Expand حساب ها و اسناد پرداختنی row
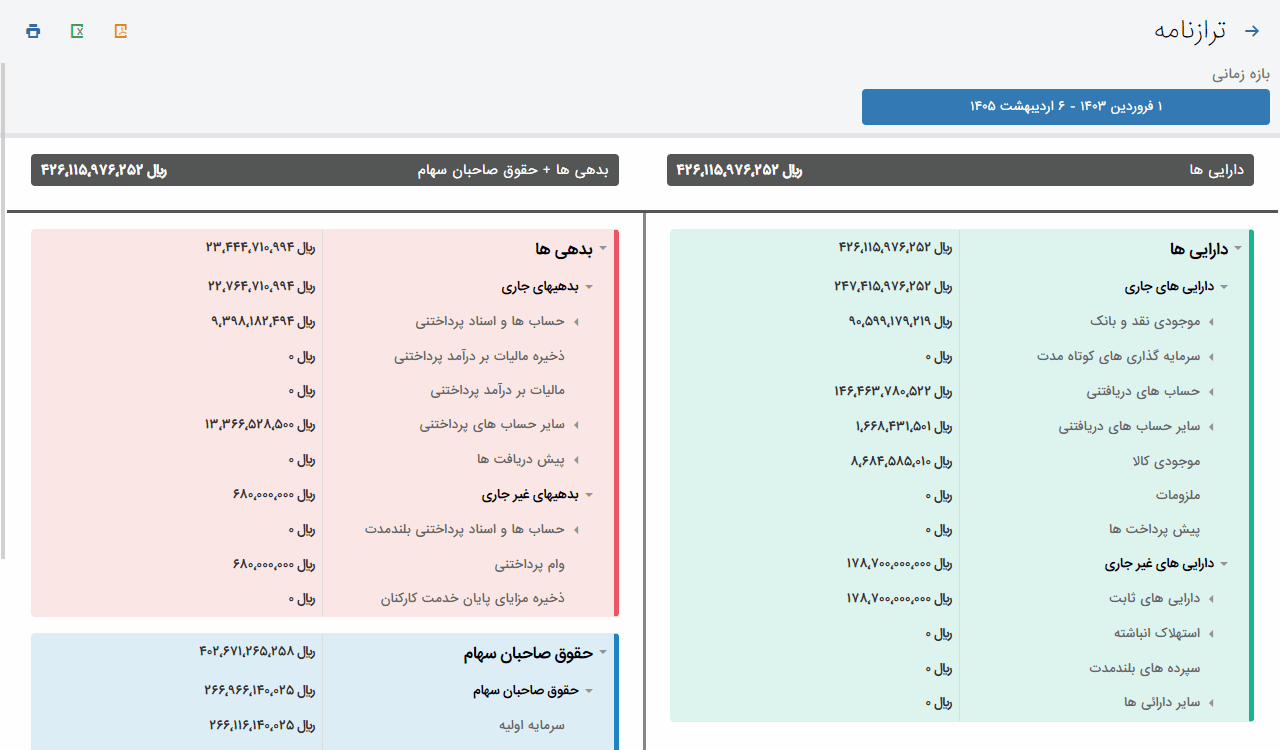The height and width of the screenshot is (750, 1280). click(x=576, y=322)
